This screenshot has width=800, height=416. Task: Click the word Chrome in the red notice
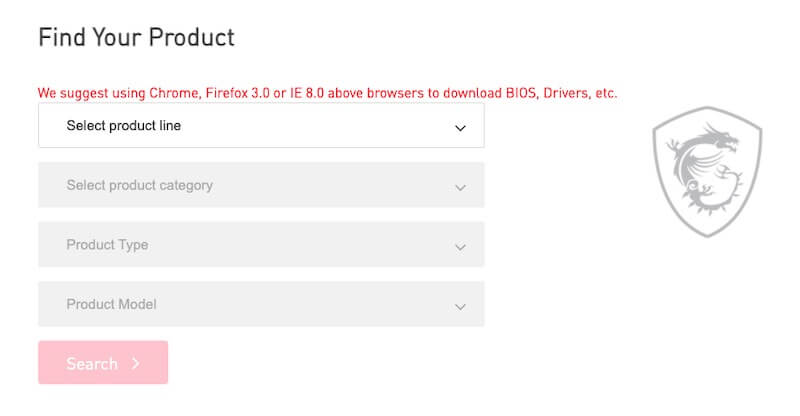[x=175, y=93]
